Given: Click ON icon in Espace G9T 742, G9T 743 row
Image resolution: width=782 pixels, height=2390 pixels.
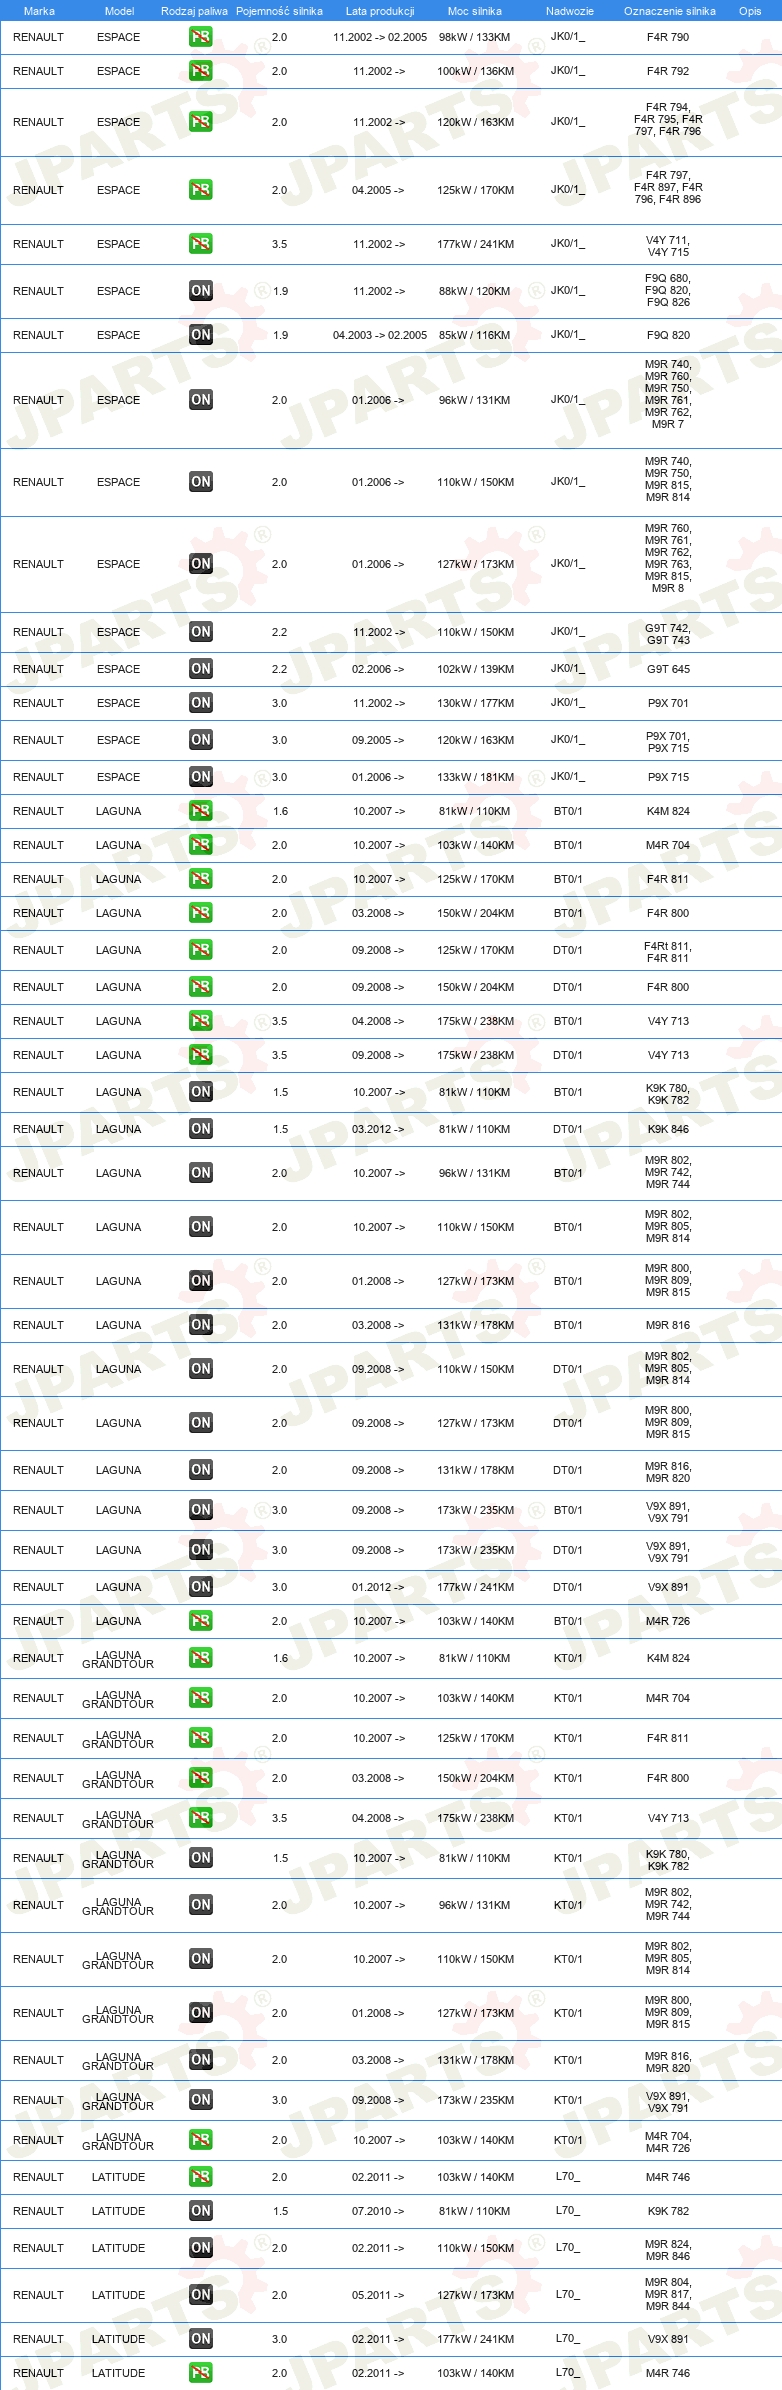Looking at the screenshot, I should pyautogui.click(x=201, y=632).
